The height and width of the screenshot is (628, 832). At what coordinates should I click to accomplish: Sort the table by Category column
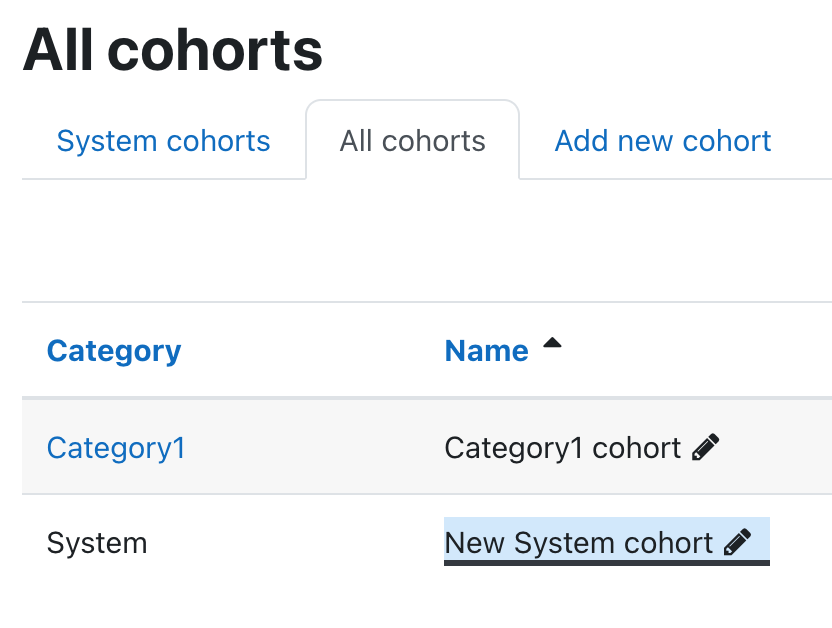[114, 351]
